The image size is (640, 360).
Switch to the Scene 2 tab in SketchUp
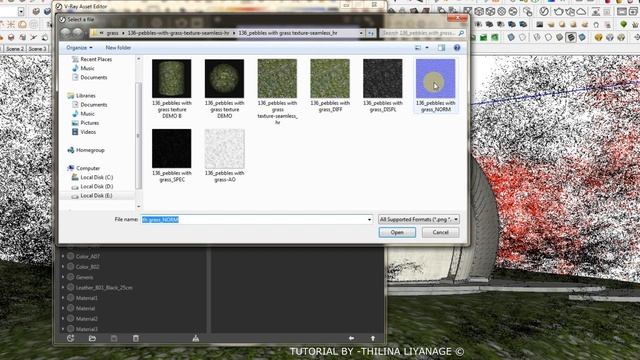pyautogui.click(x=15, y=49)
